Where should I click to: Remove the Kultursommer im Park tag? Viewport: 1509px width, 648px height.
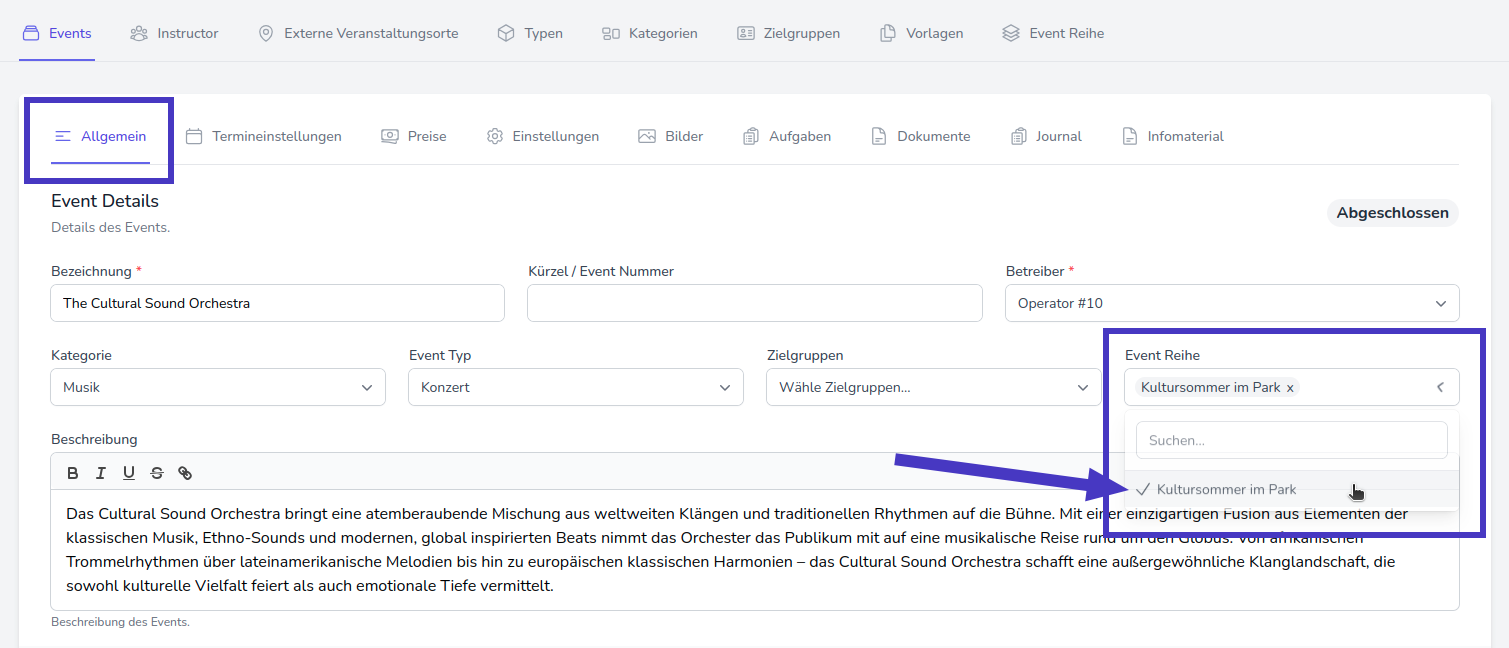pos(1290,388)
